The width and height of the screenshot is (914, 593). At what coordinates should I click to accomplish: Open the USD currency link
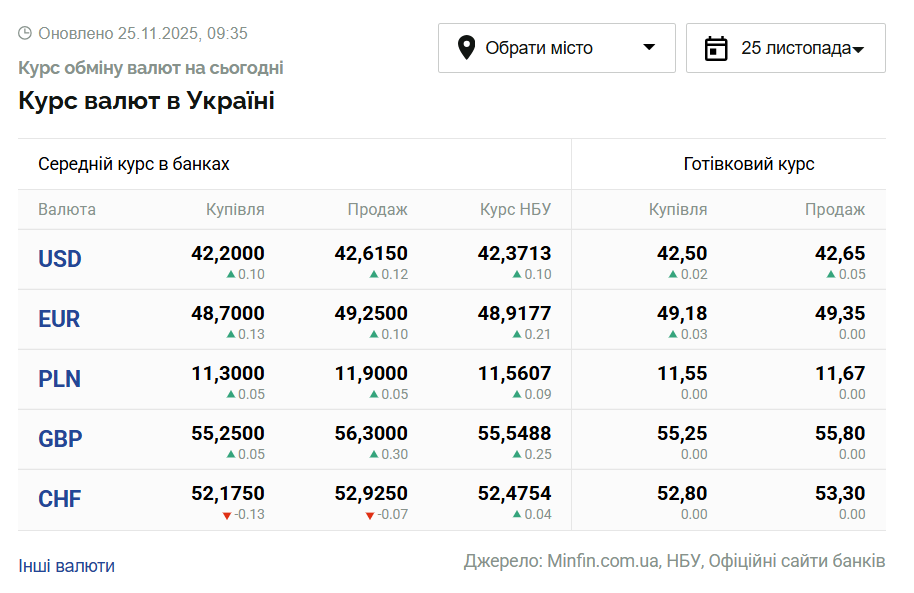click(x=60, y=259)
